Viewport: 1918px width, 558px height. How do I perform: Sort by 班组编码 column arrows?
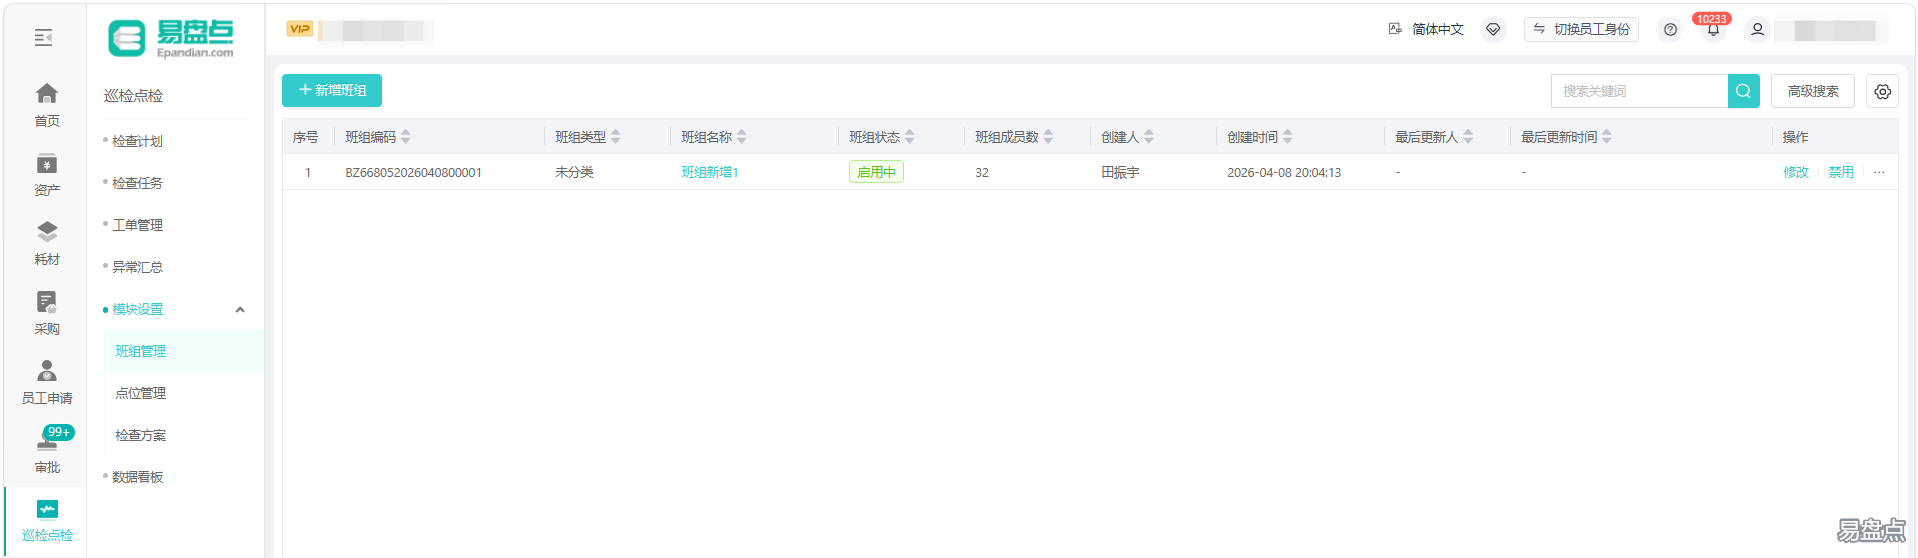pyautogui.click(x=405, y=137)
